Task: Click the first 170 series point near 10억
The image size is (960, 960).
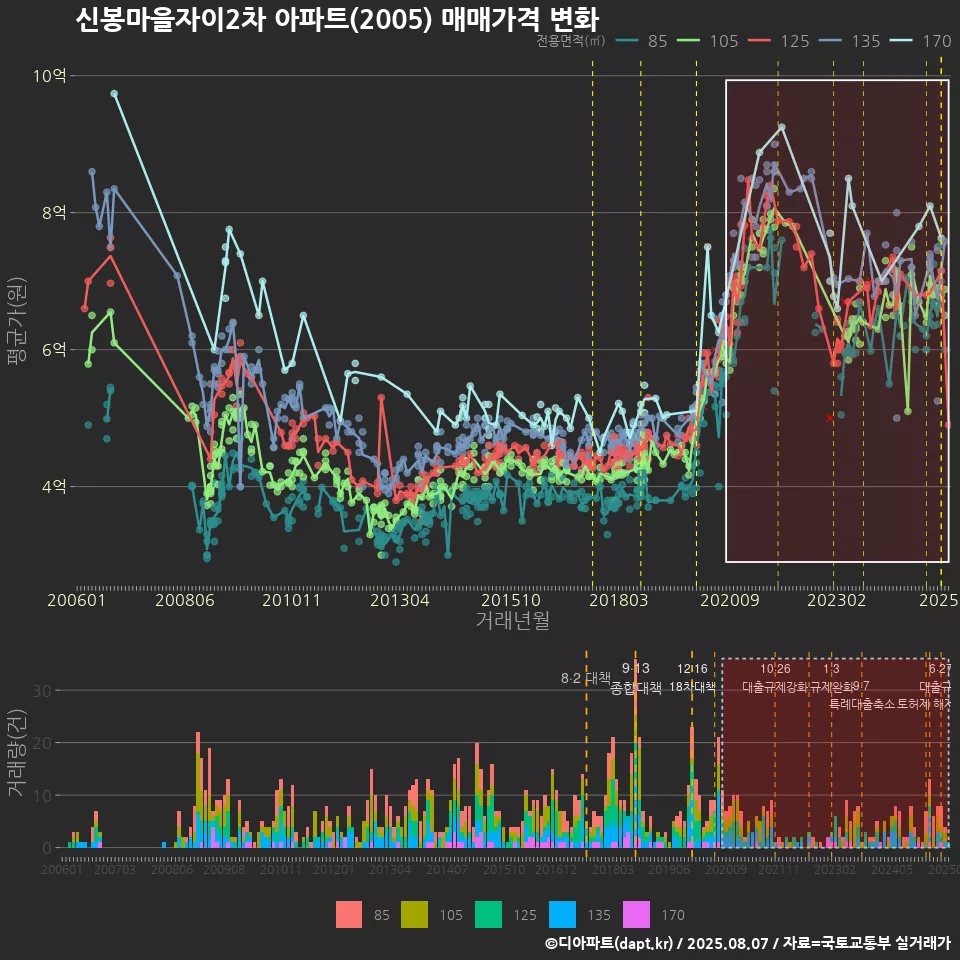Action: (x=114, y=94)
